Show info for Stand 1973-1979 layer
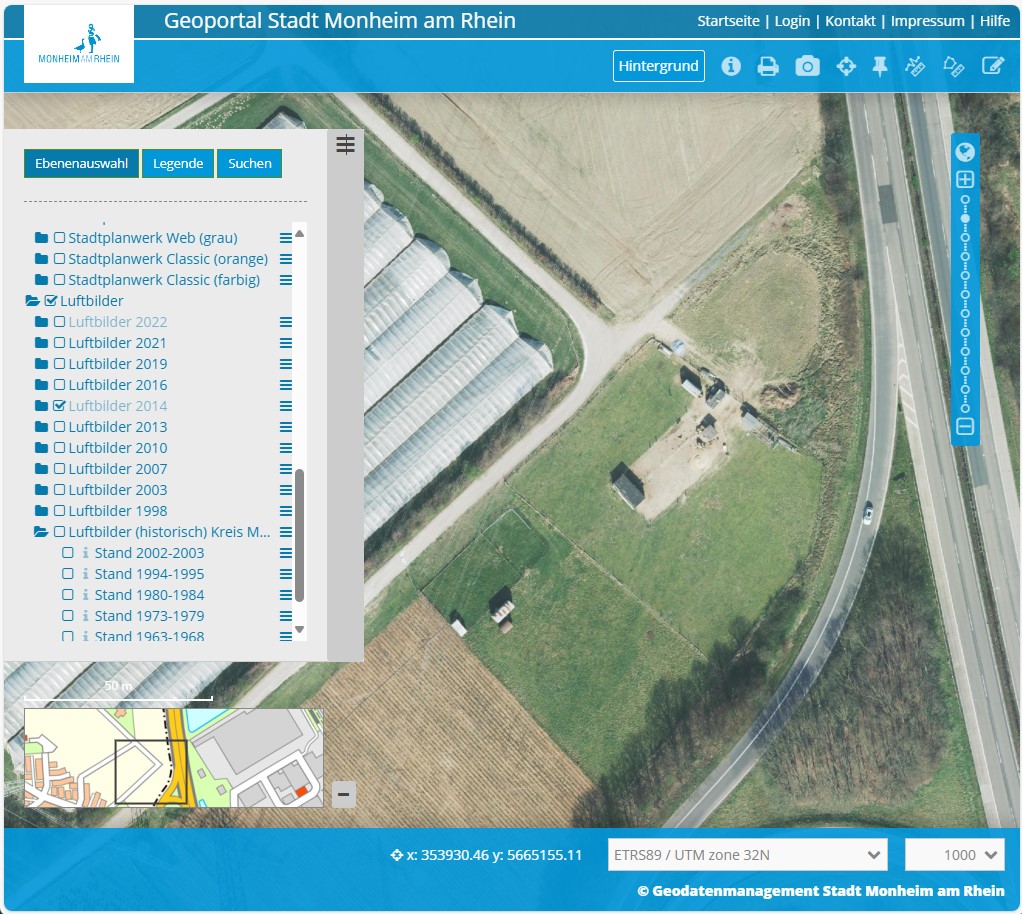 85,615
